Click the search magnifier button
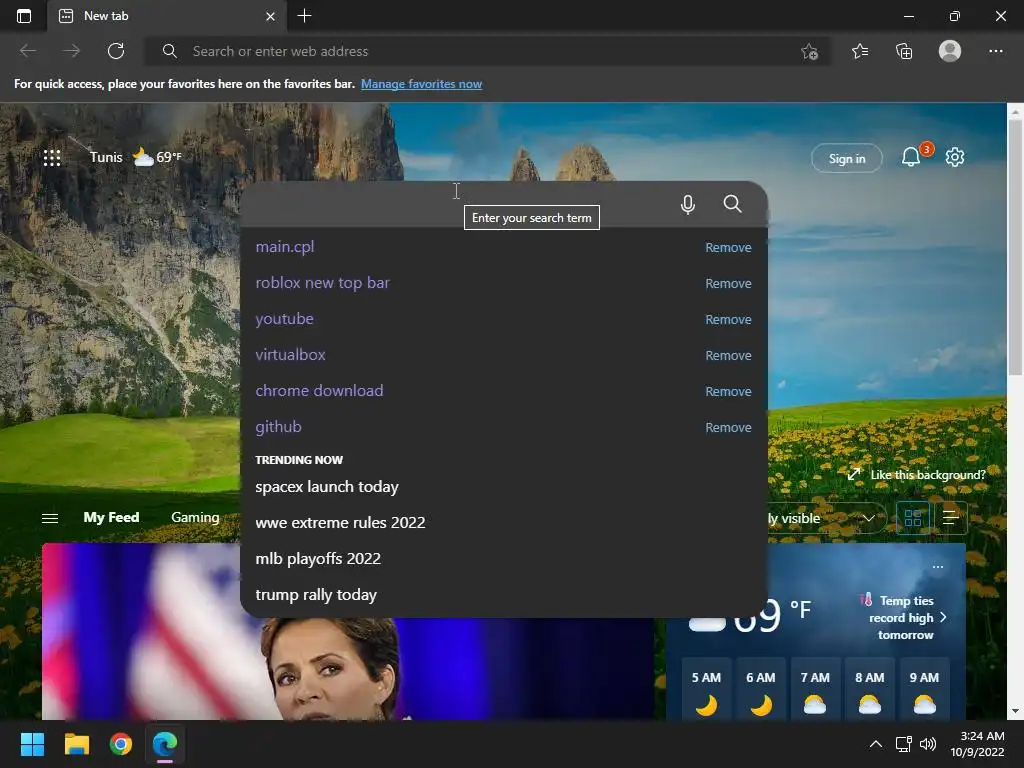 [x=732, y=204]
